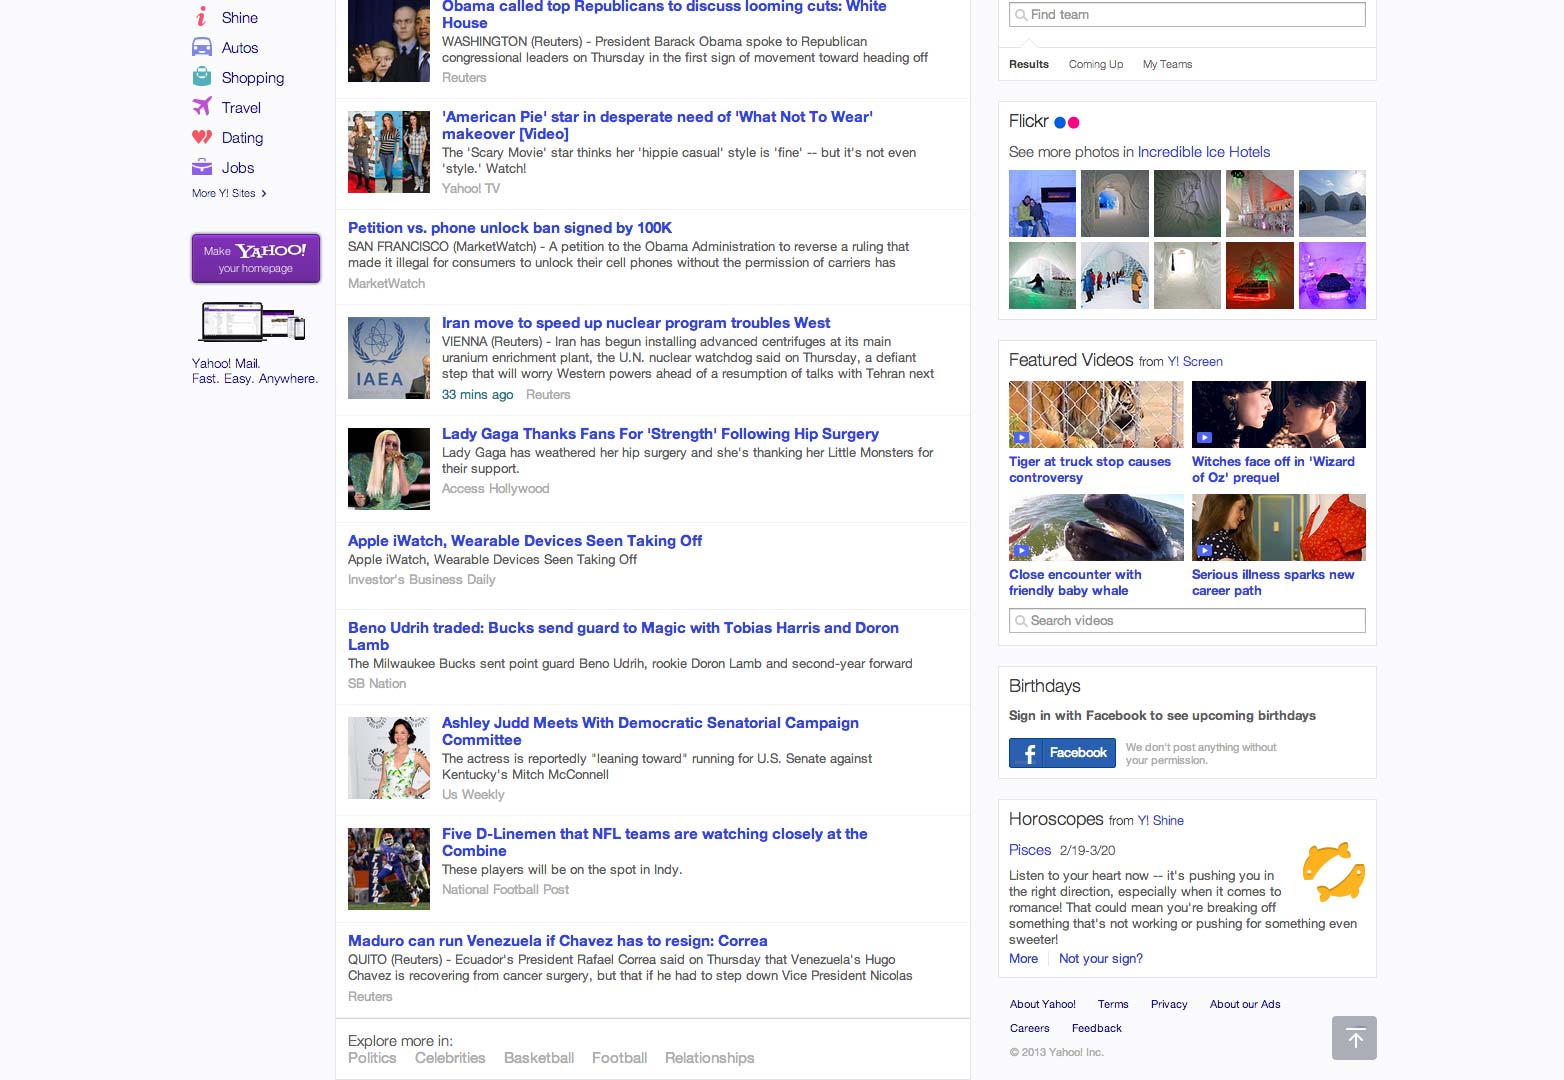Switch to the My Teams tab
The image size is (1564, 1080).
1167,64
